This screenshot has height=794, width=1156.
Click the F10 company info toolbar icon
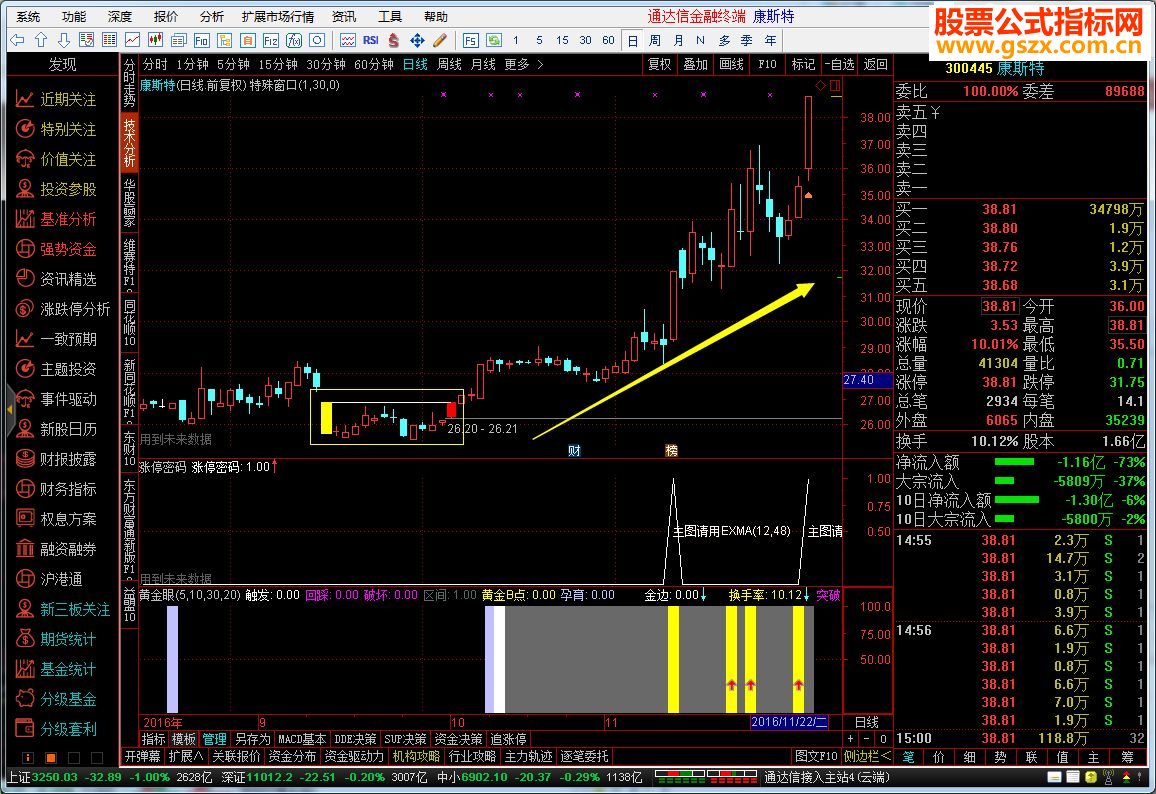pos(201,40)
